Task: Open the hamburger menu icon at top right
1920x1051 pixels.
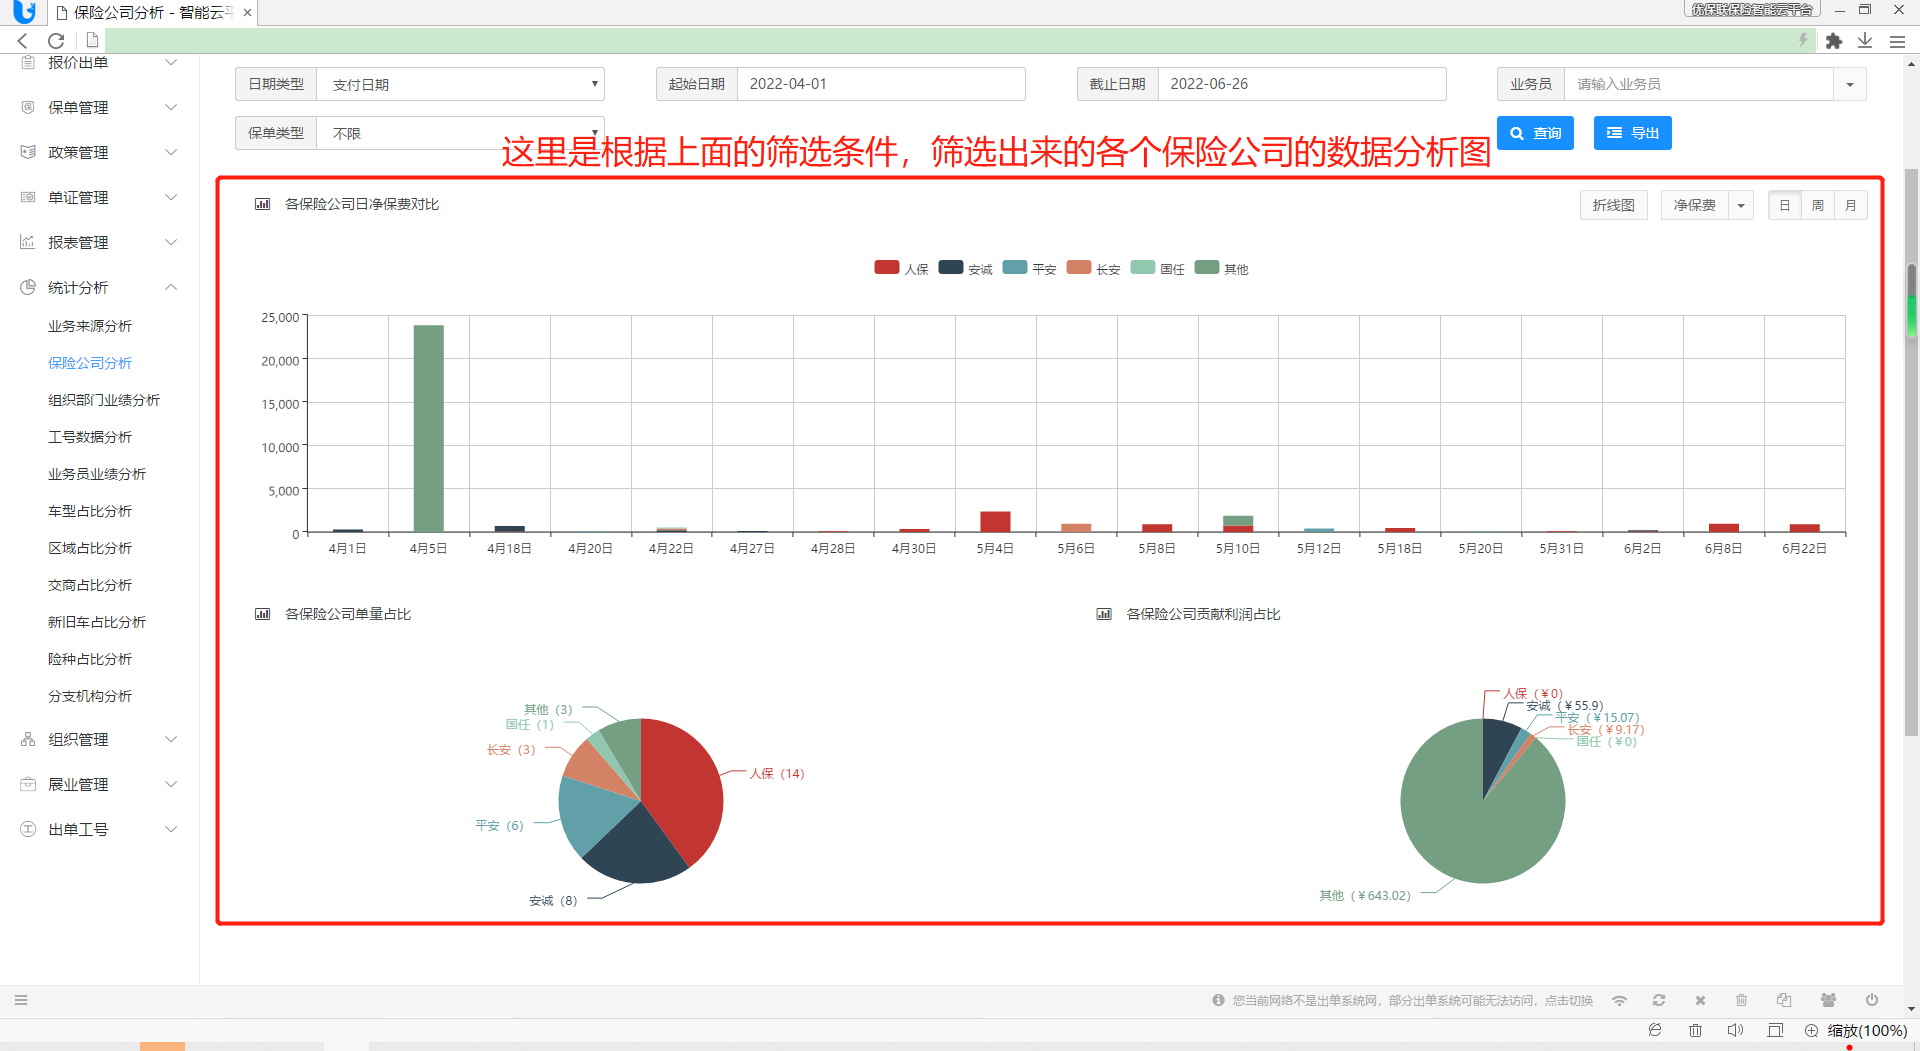Action: (x=1897, y=41)
